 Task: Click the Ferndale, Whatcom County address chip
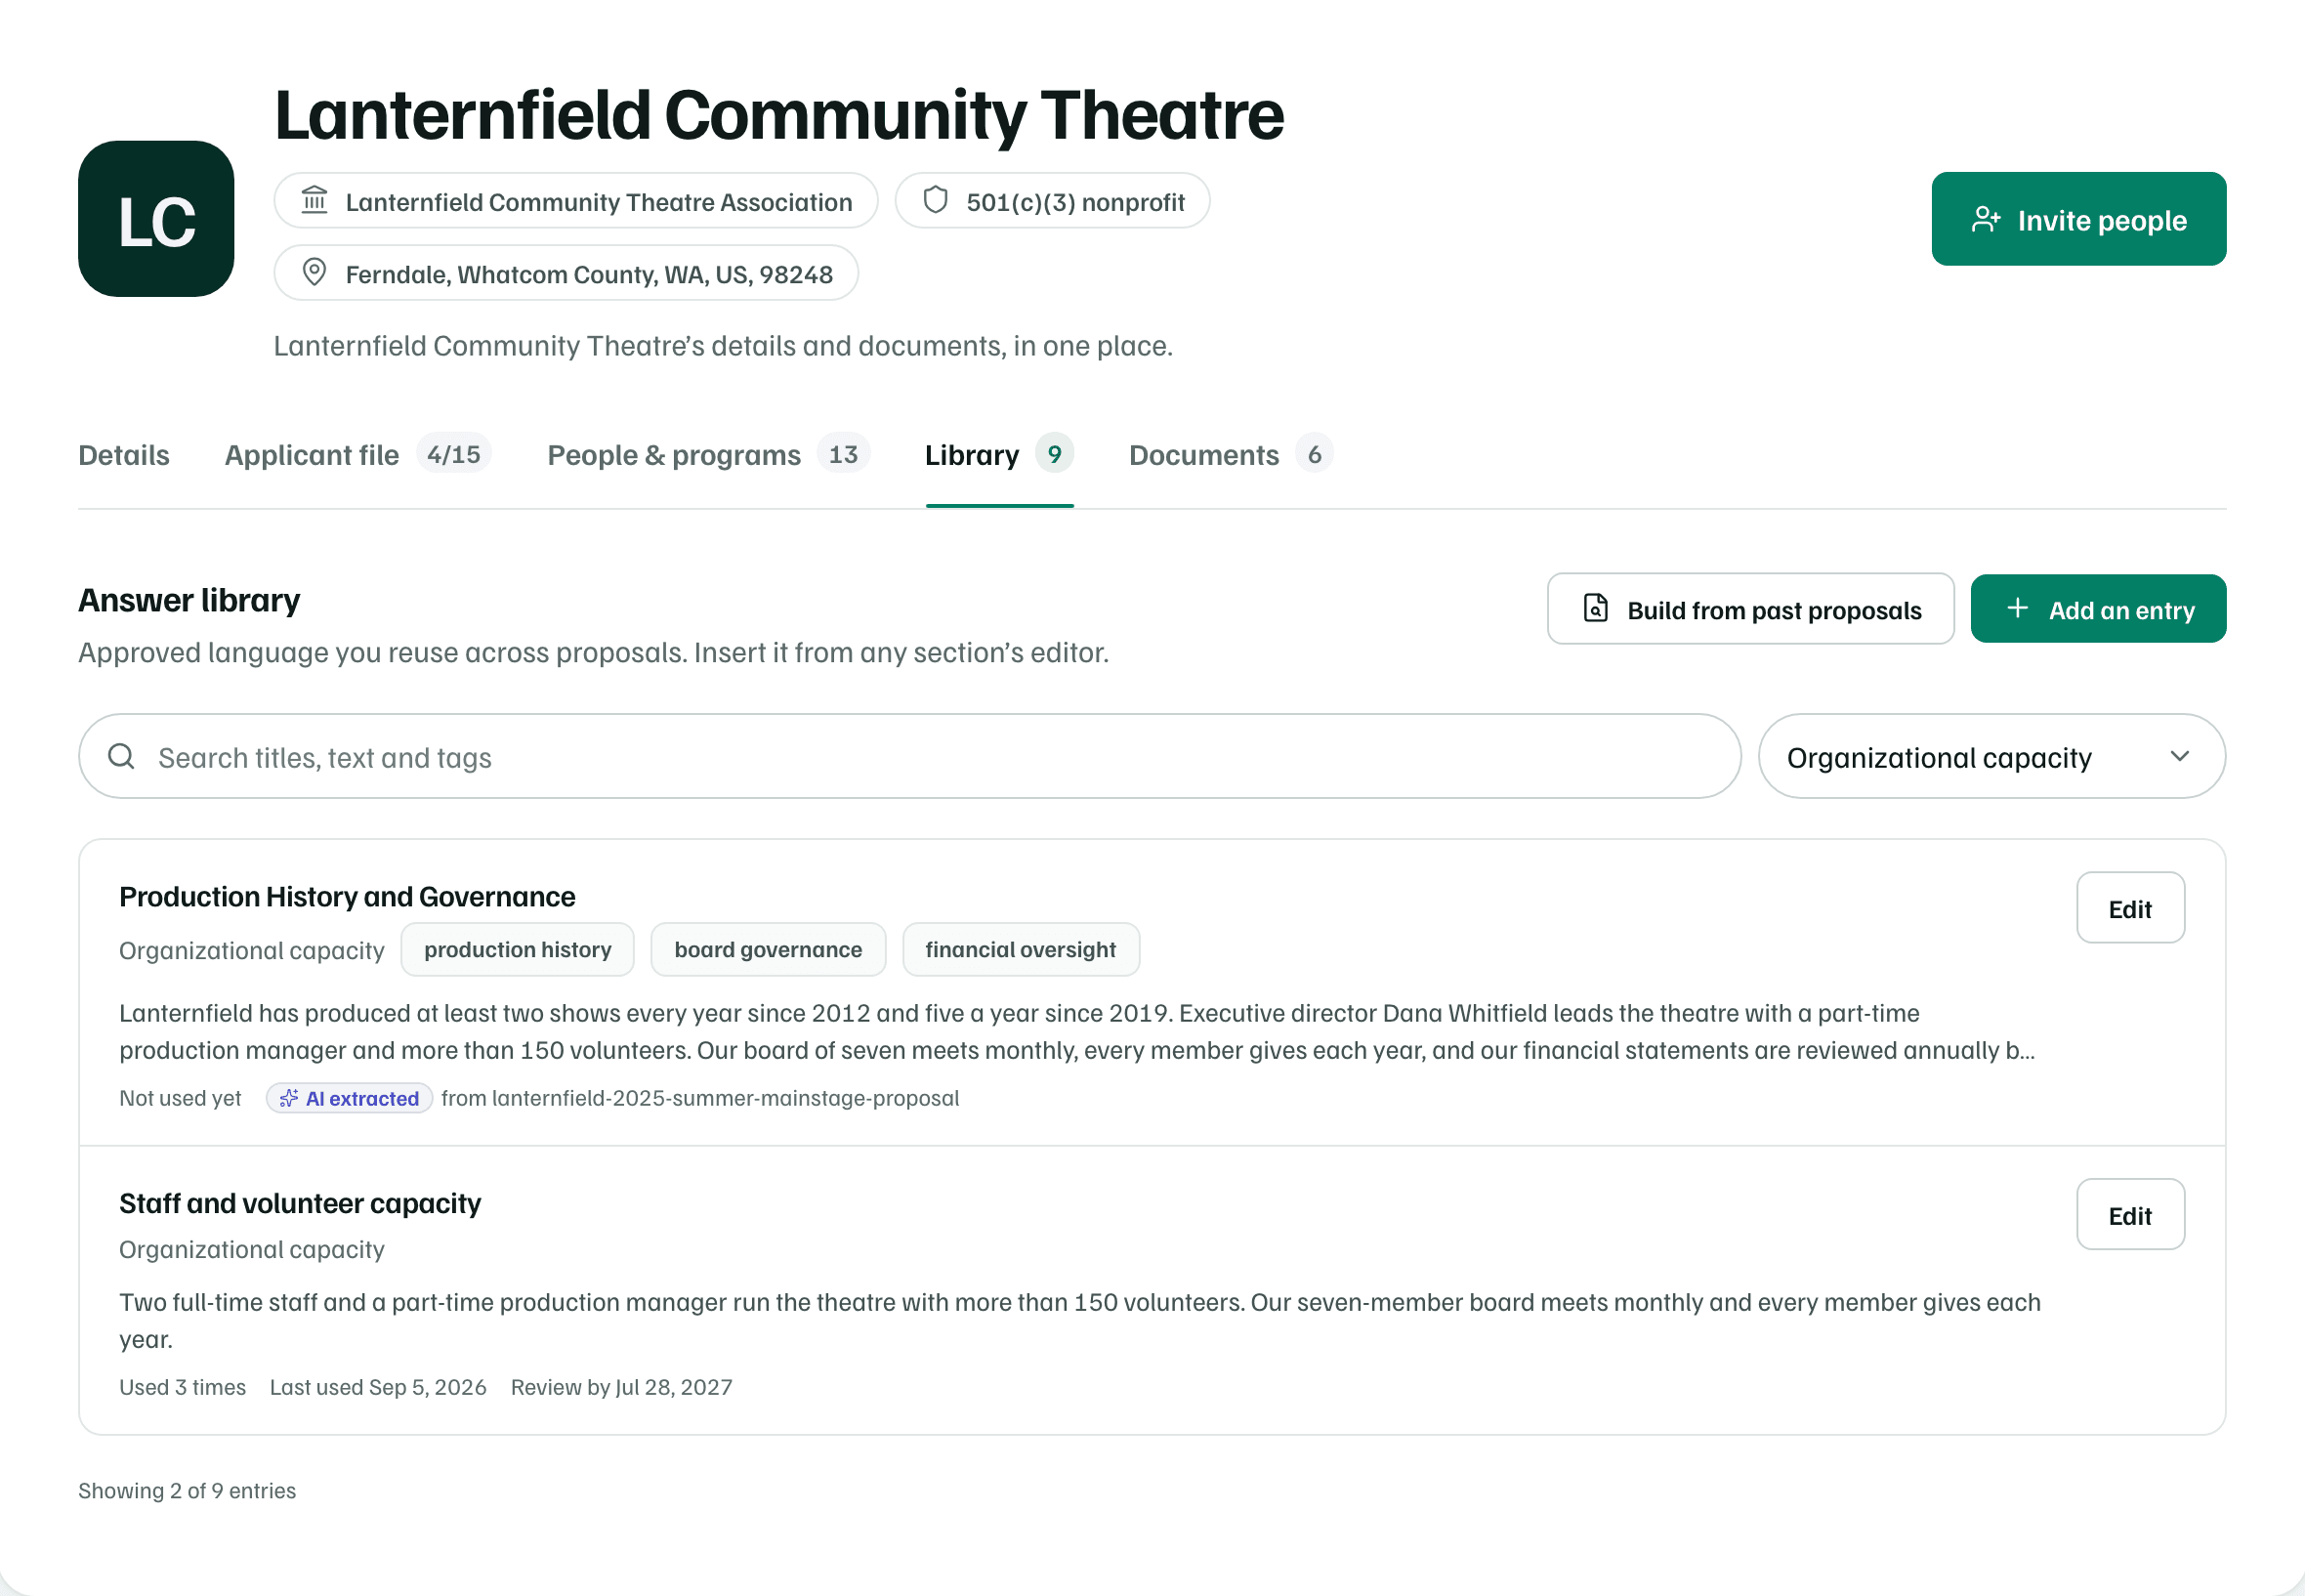566,273
